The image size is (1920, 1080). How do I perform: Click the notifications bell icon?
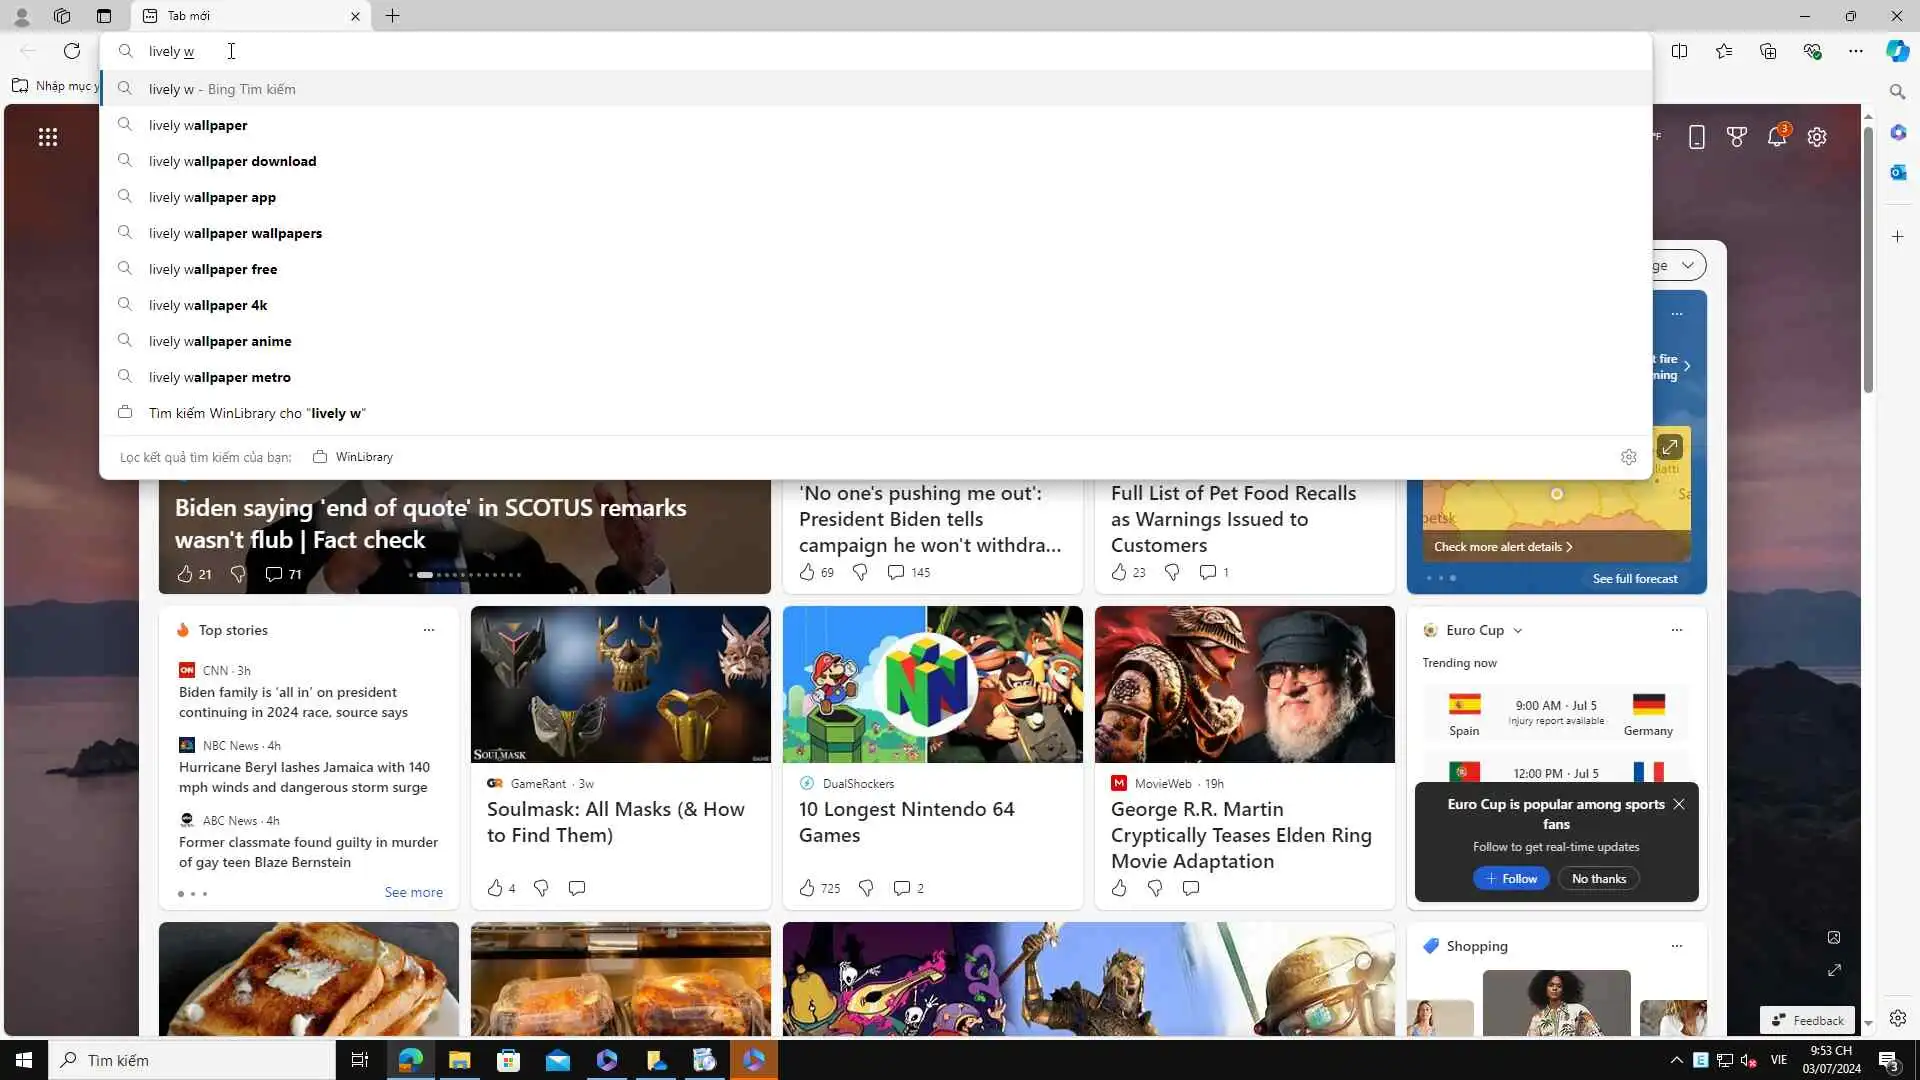tap(1777, 137)
